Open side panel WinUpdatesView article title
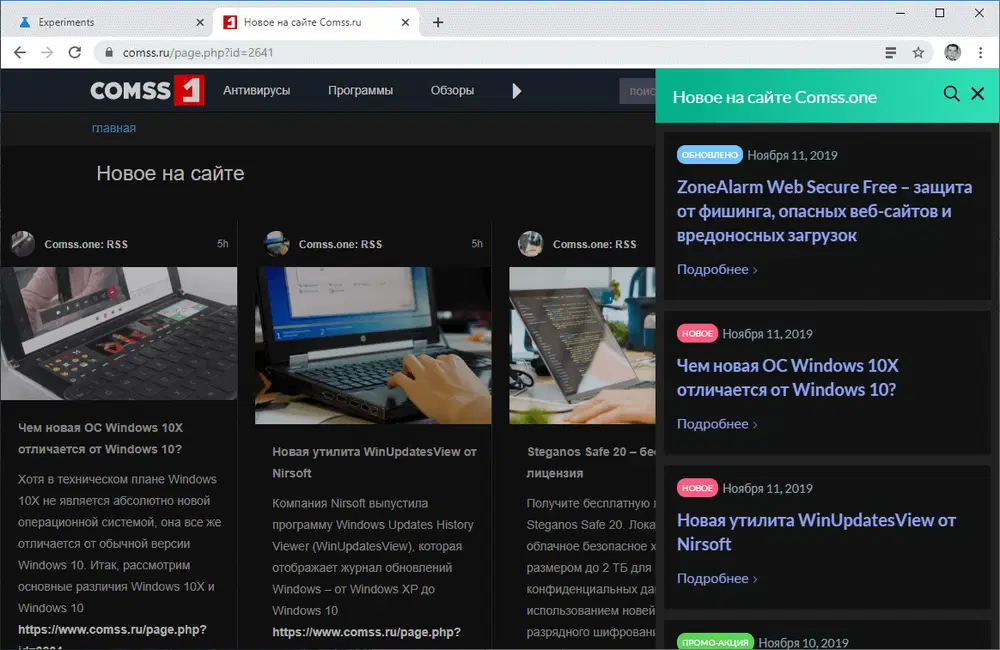Viewport: 1000px width, 650px height. (x=816, y=532)
